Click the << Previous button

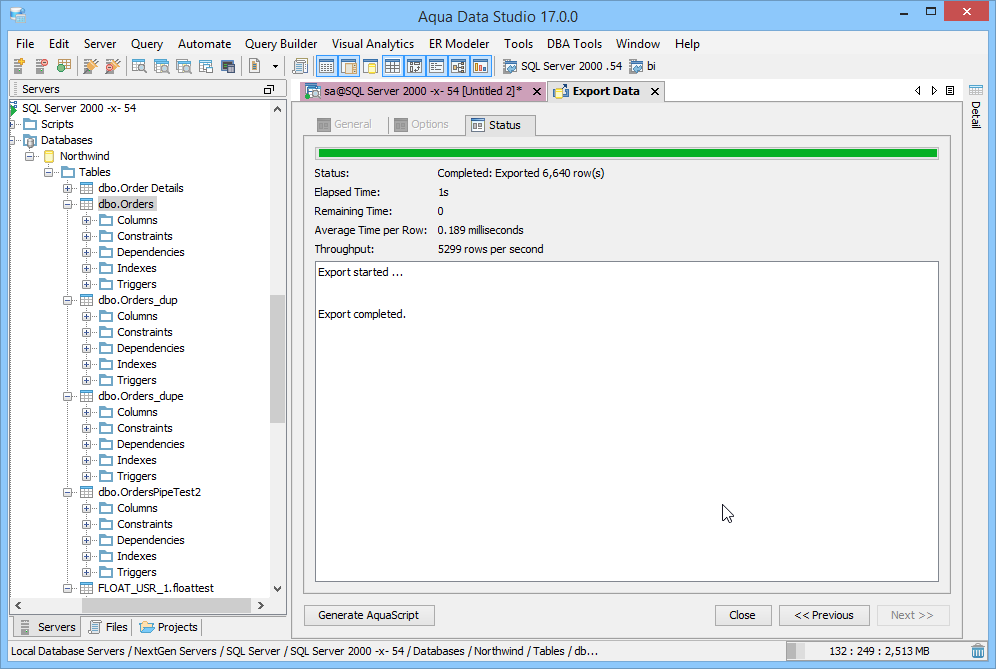pos(824,615)
